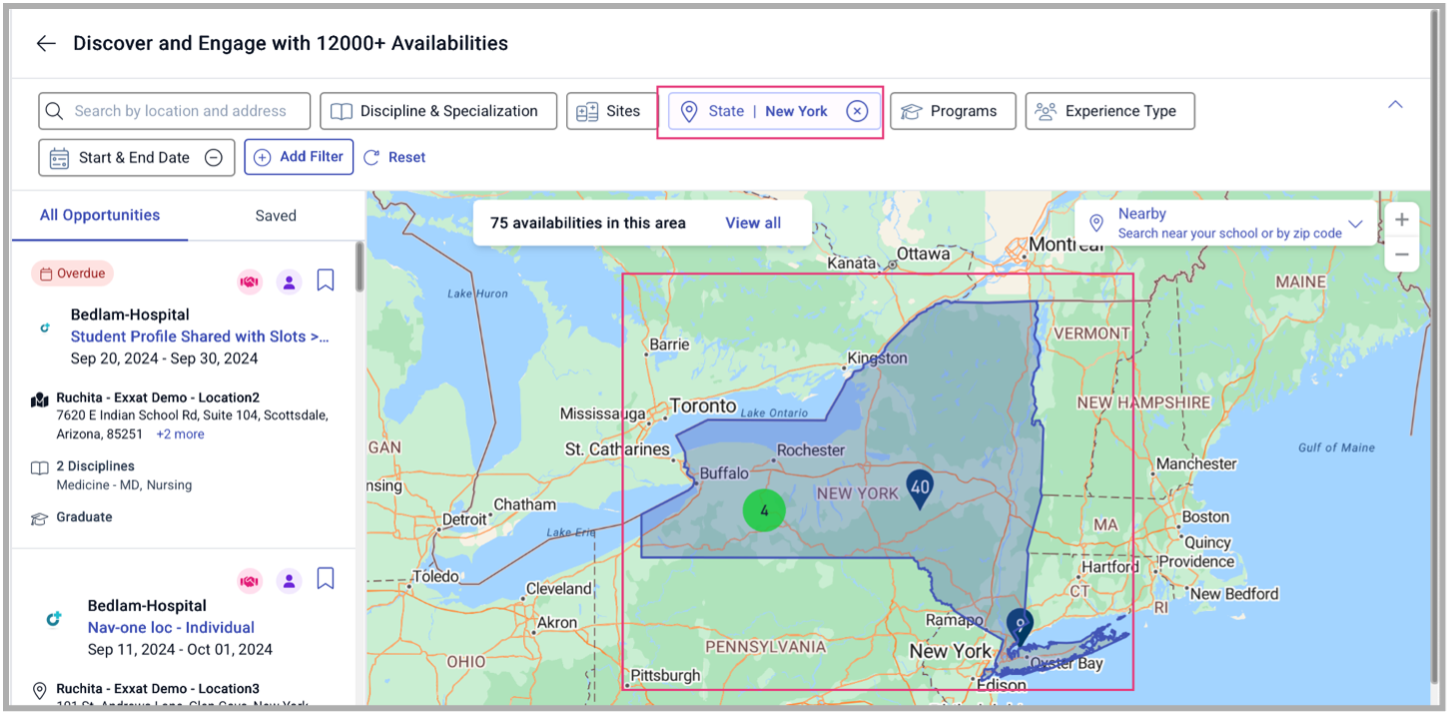Zoom out on the map
Viewport: 1451px width, 715px height.
coord(1402,255)
